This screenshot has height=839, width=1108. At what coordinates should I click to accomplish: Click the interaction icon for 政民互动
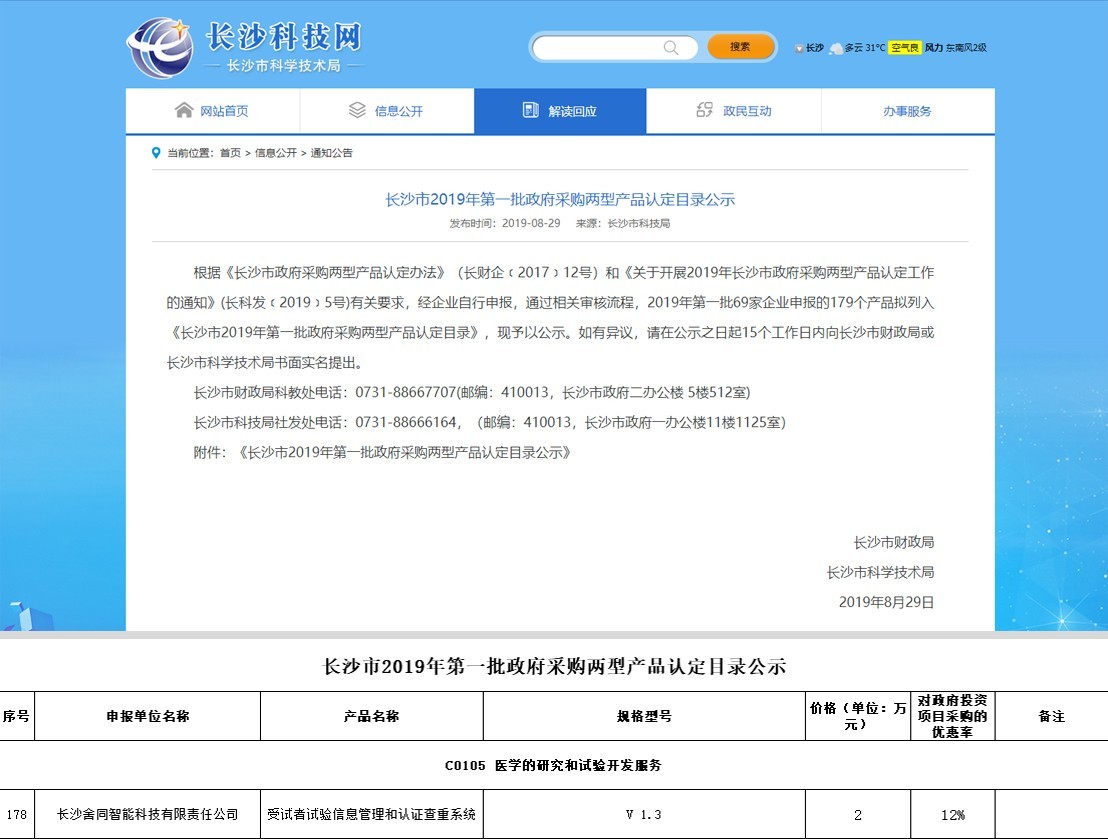[705, 110]
